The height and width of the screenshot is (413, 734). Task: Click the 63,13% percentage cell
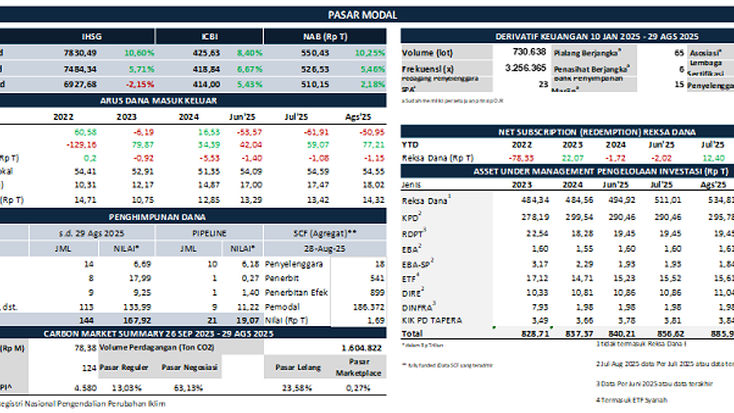coord(188,388)
